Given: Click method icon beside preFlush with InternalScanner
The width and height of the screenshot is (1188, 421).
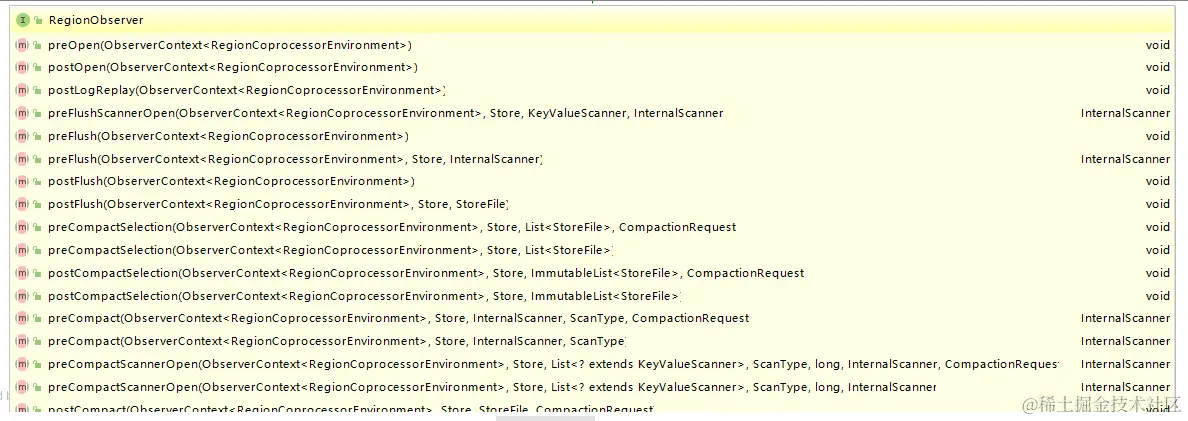Looking at the screenshot, I should (22, 159).
